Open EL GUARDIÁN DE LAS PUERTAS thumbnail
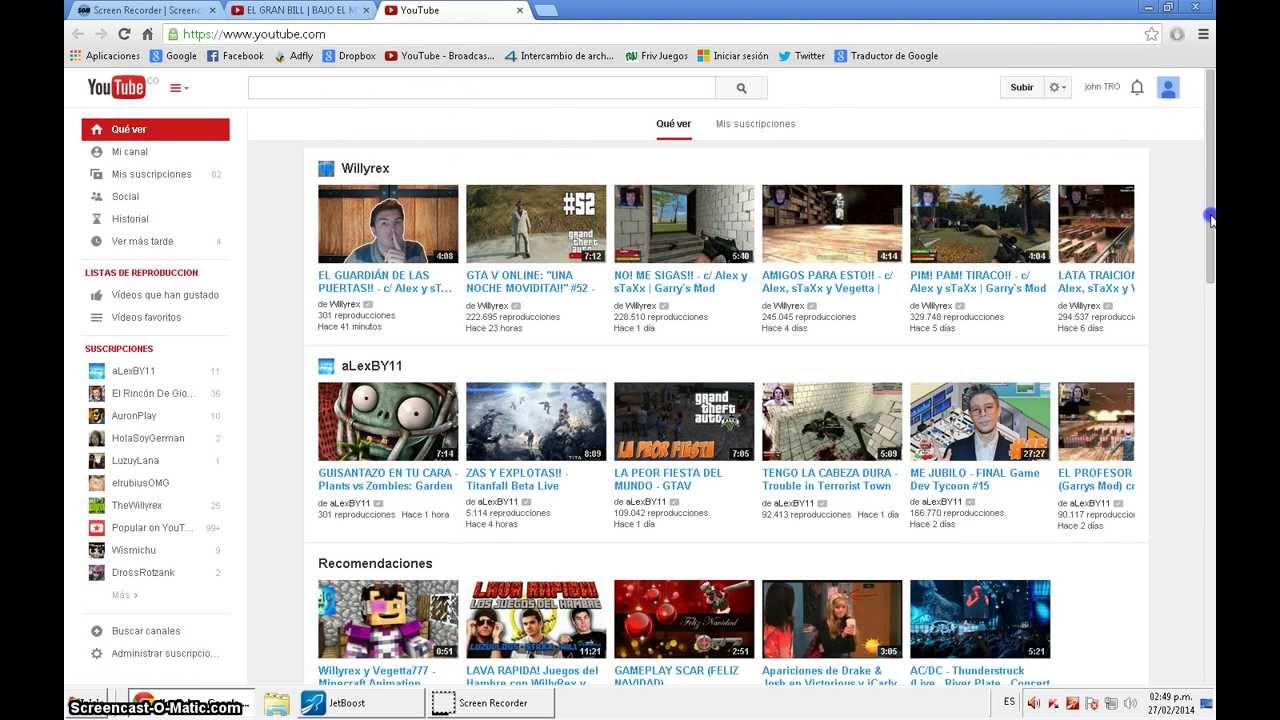 click(x=388, y=224)
